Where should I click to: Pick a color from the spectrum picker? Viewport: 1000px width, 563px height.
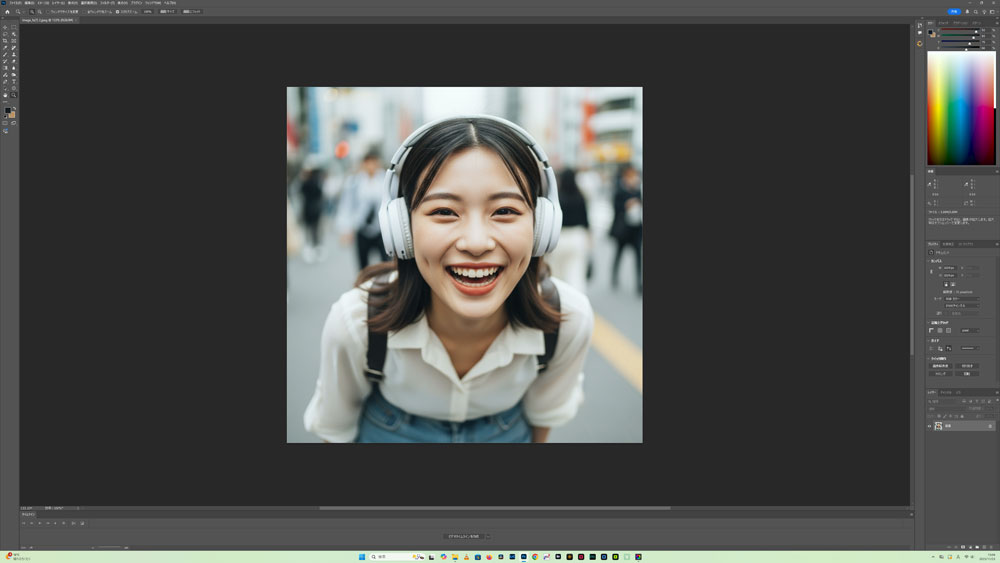[960, 108]
